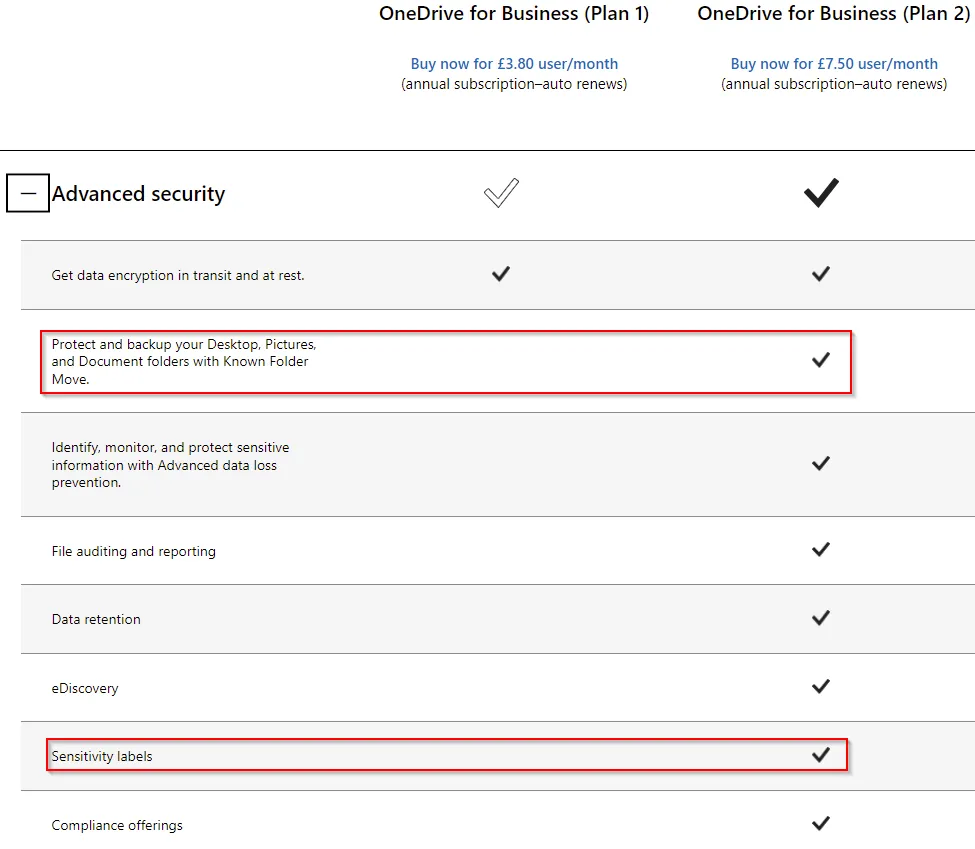This screenshot has width=975, height=849.
Task: Select the OneDrive for Business (Plan 2) heading
Action: coord(834,14)
